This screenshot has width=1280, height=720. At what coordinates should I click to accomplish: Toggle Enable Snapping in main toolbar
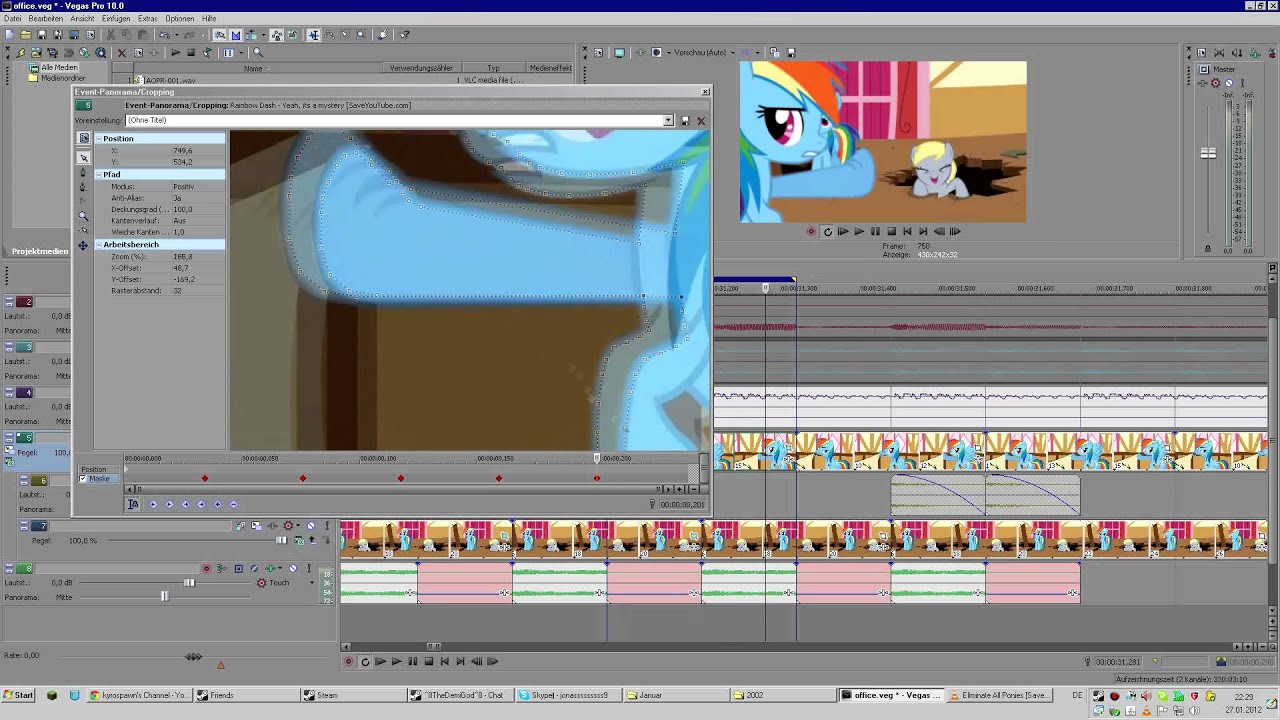221,34
